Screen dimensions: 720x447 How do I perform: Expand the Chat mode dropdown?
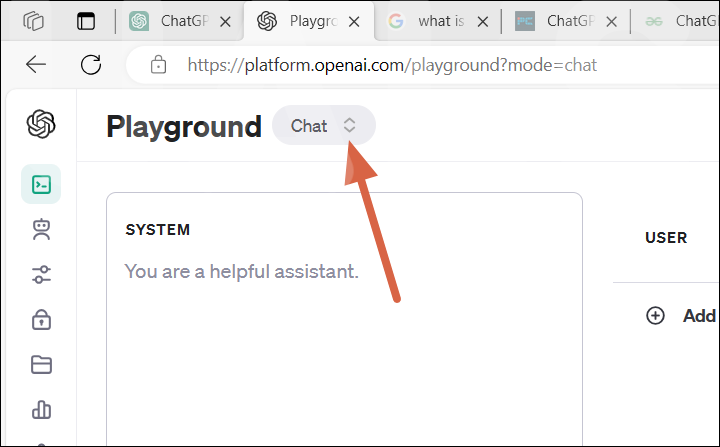324,125
